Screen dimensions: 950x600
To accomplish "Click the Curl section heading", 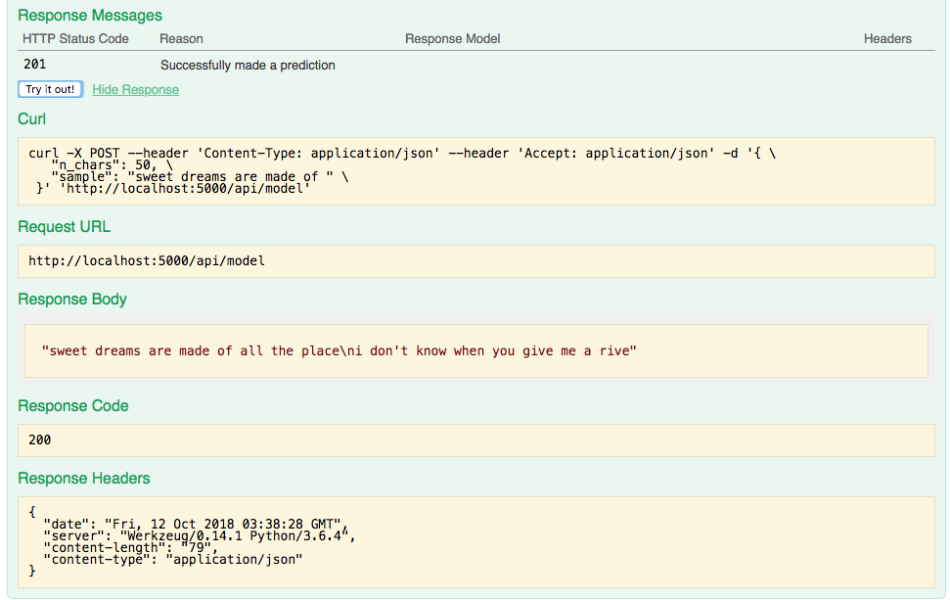I will click(32, 119).
